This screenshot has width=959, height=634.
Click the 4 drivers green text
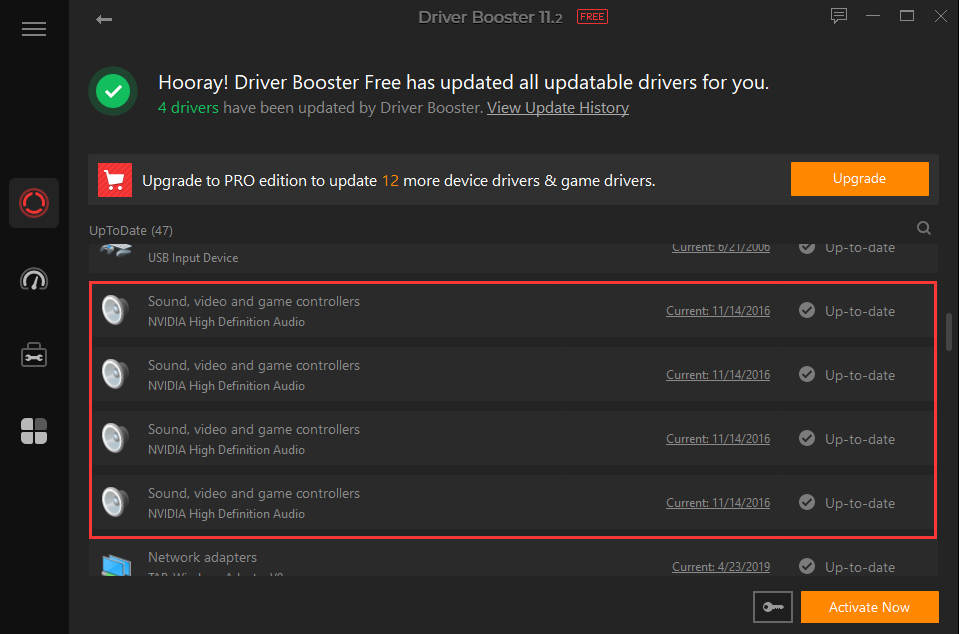tap(188, 108)
